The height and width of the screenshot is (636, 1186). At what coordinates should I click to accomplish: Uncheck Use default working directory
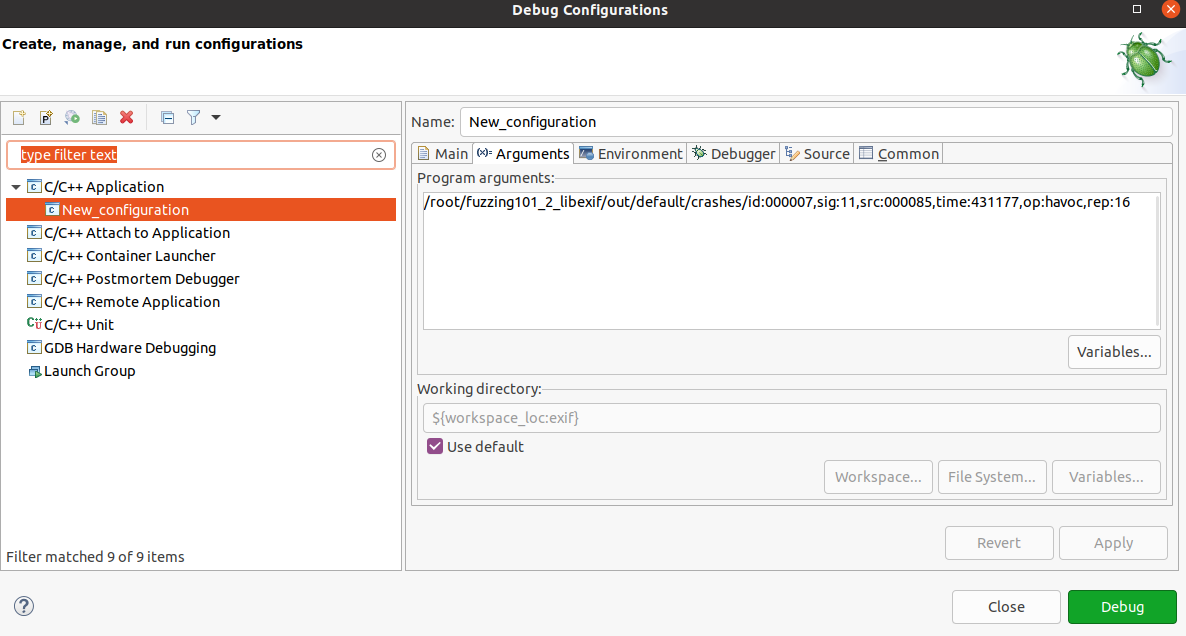coord(434,446)
